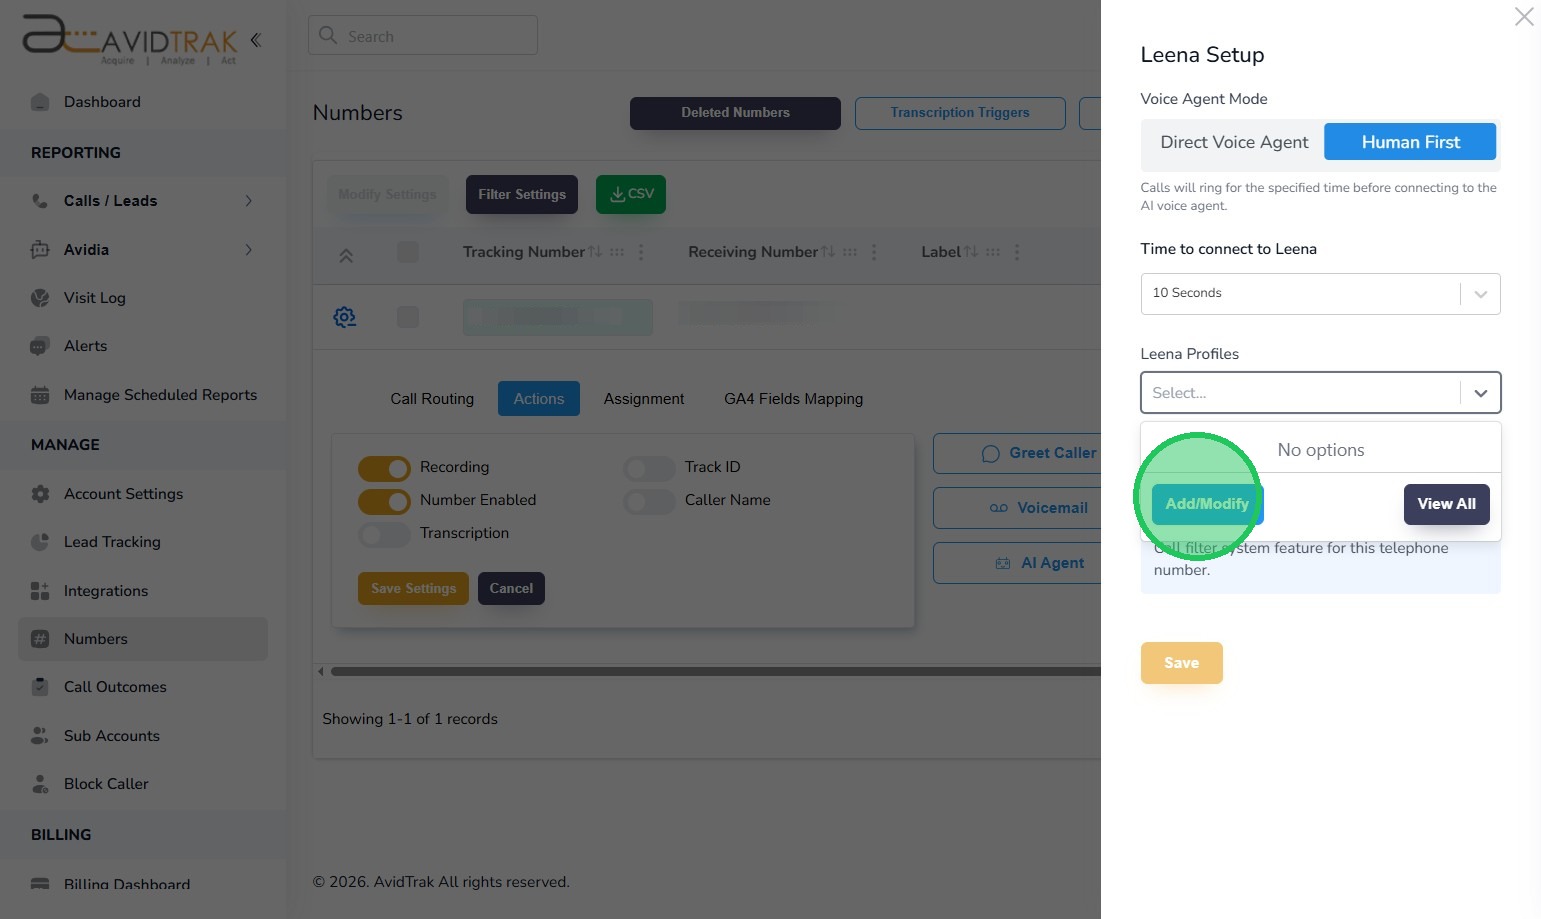Image resolution: width=1541 pixels, height=919 pixels.
Task: Click the Dashboard sidebar icon
Action: coord(40,102)
